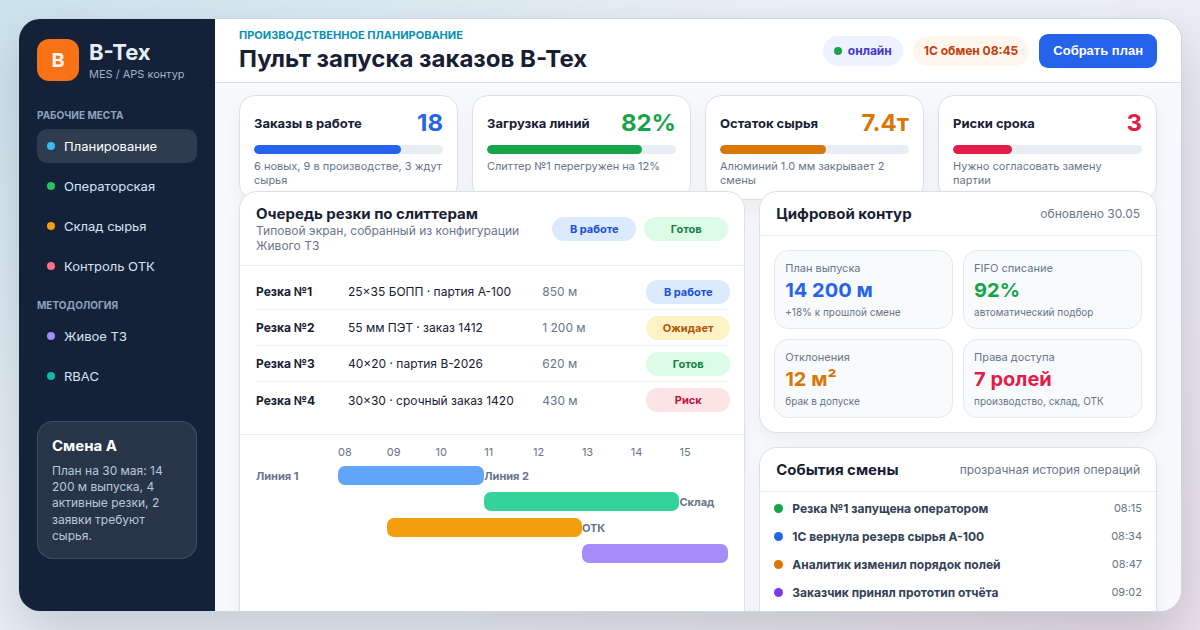Click the Пульт запуска заказов B-Tex title
This screenshot has width=1200, height=630.
click(413, 59)
